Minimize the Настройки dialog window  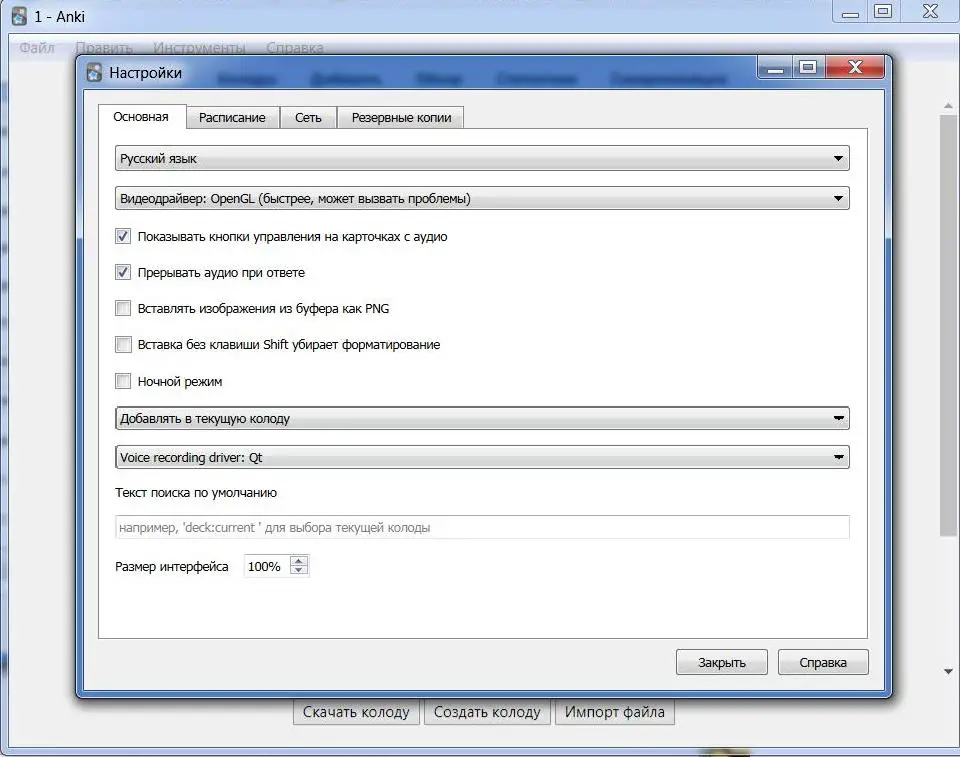[775, 67]
